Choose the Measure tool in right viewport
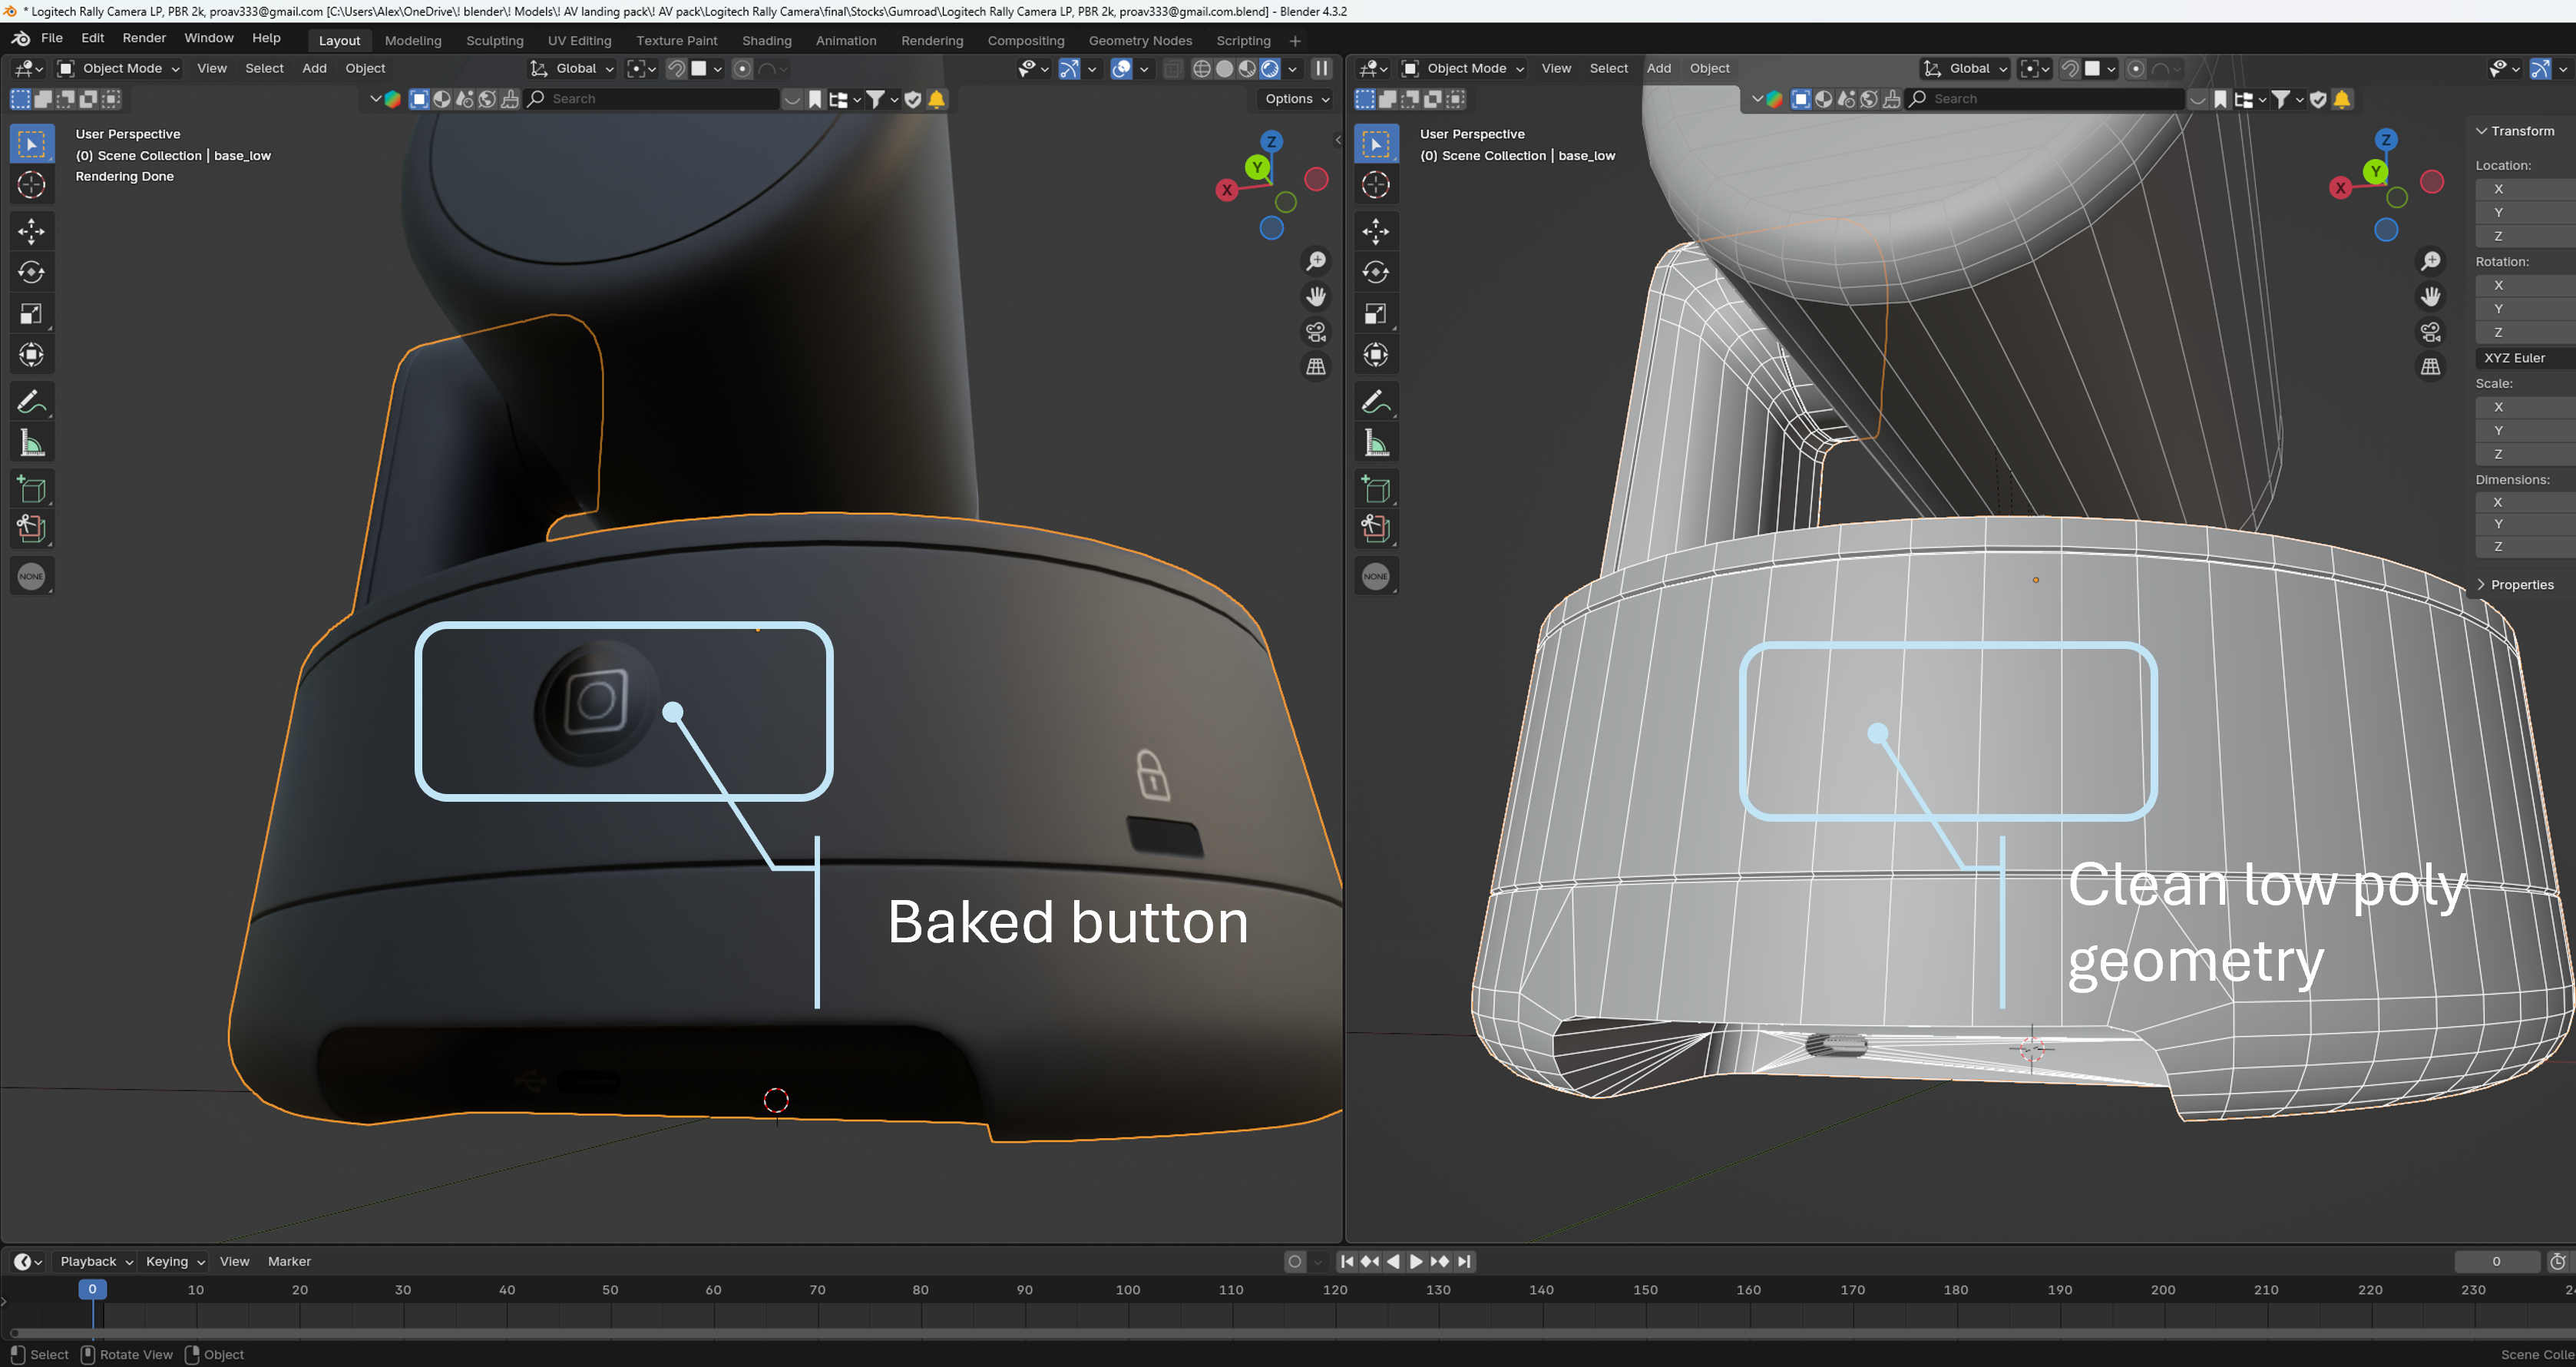This screenshot has width=2576, height=1367. 1375,443
